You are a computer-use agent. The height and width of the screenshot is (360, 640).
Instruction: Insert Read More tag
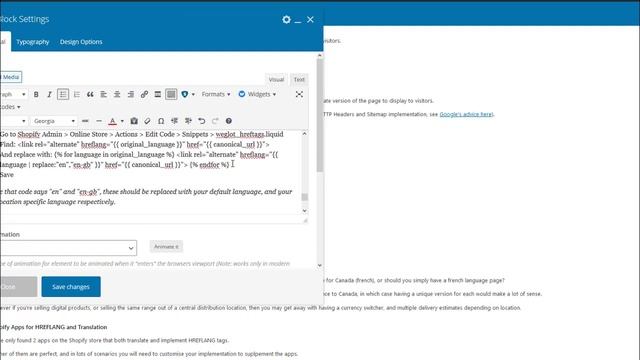158,94
